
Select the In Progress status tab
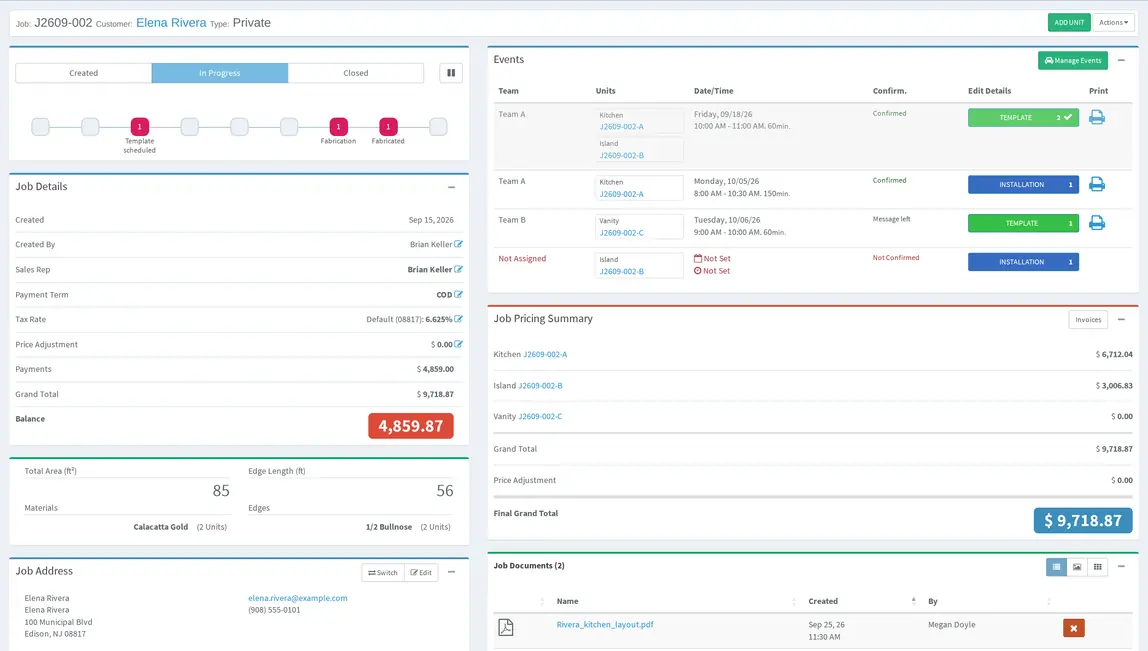[220, 72]
